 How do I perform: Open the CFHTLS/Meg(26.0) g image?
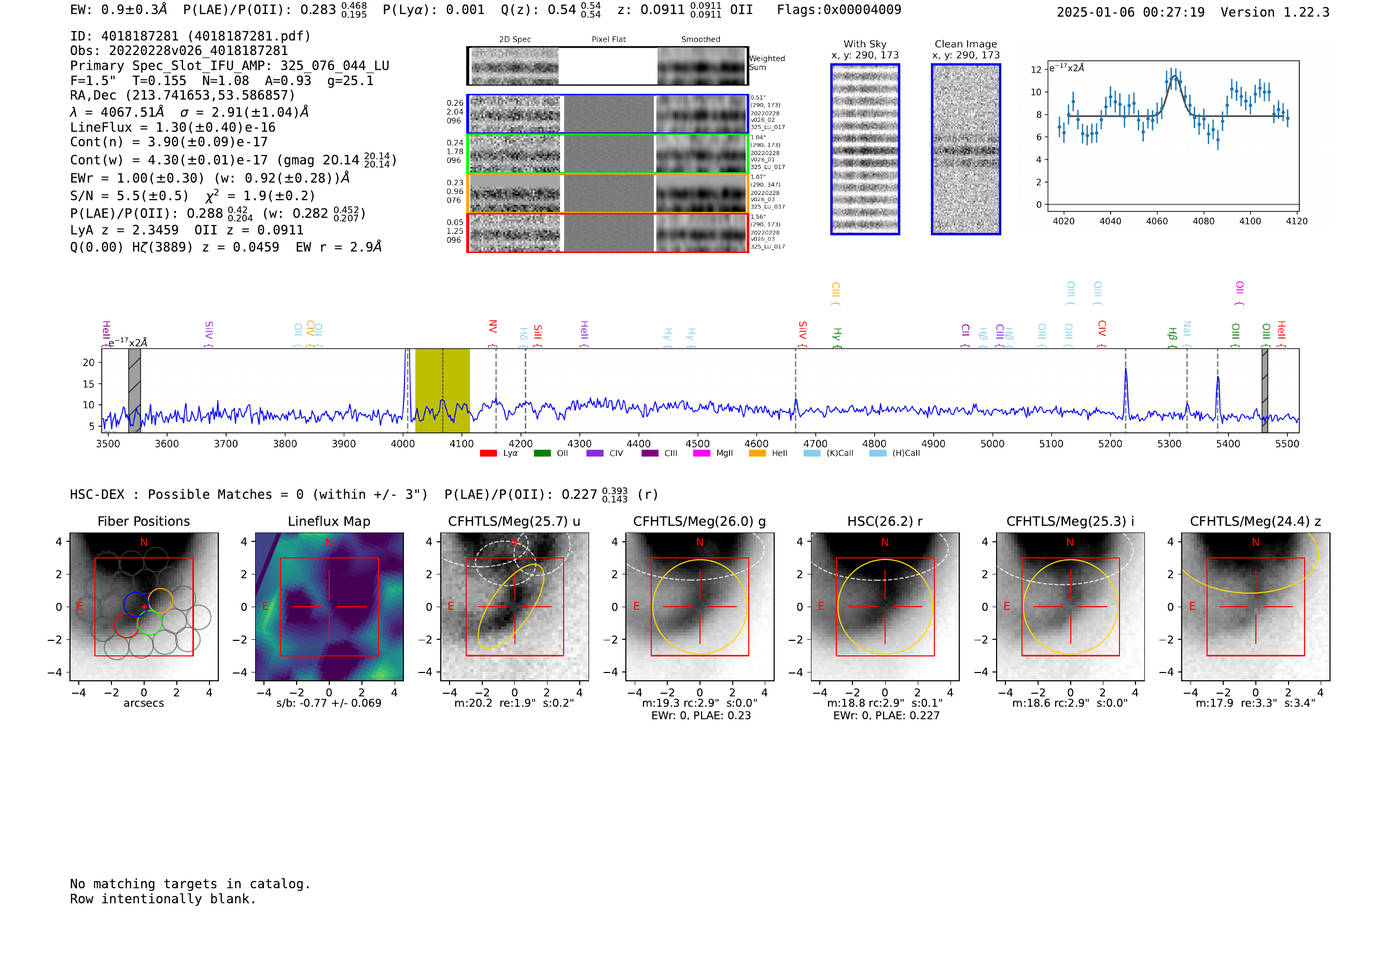tap(700, 607)
